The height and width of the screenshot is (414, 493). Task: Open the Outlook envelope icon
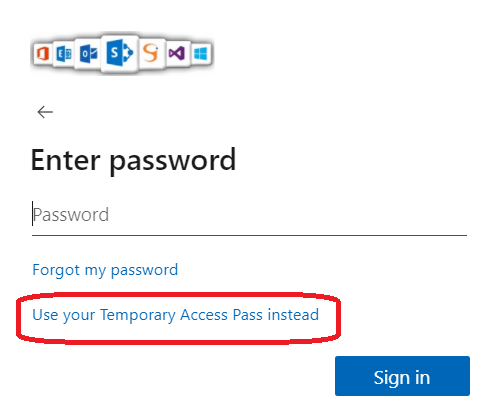point(89,53)
